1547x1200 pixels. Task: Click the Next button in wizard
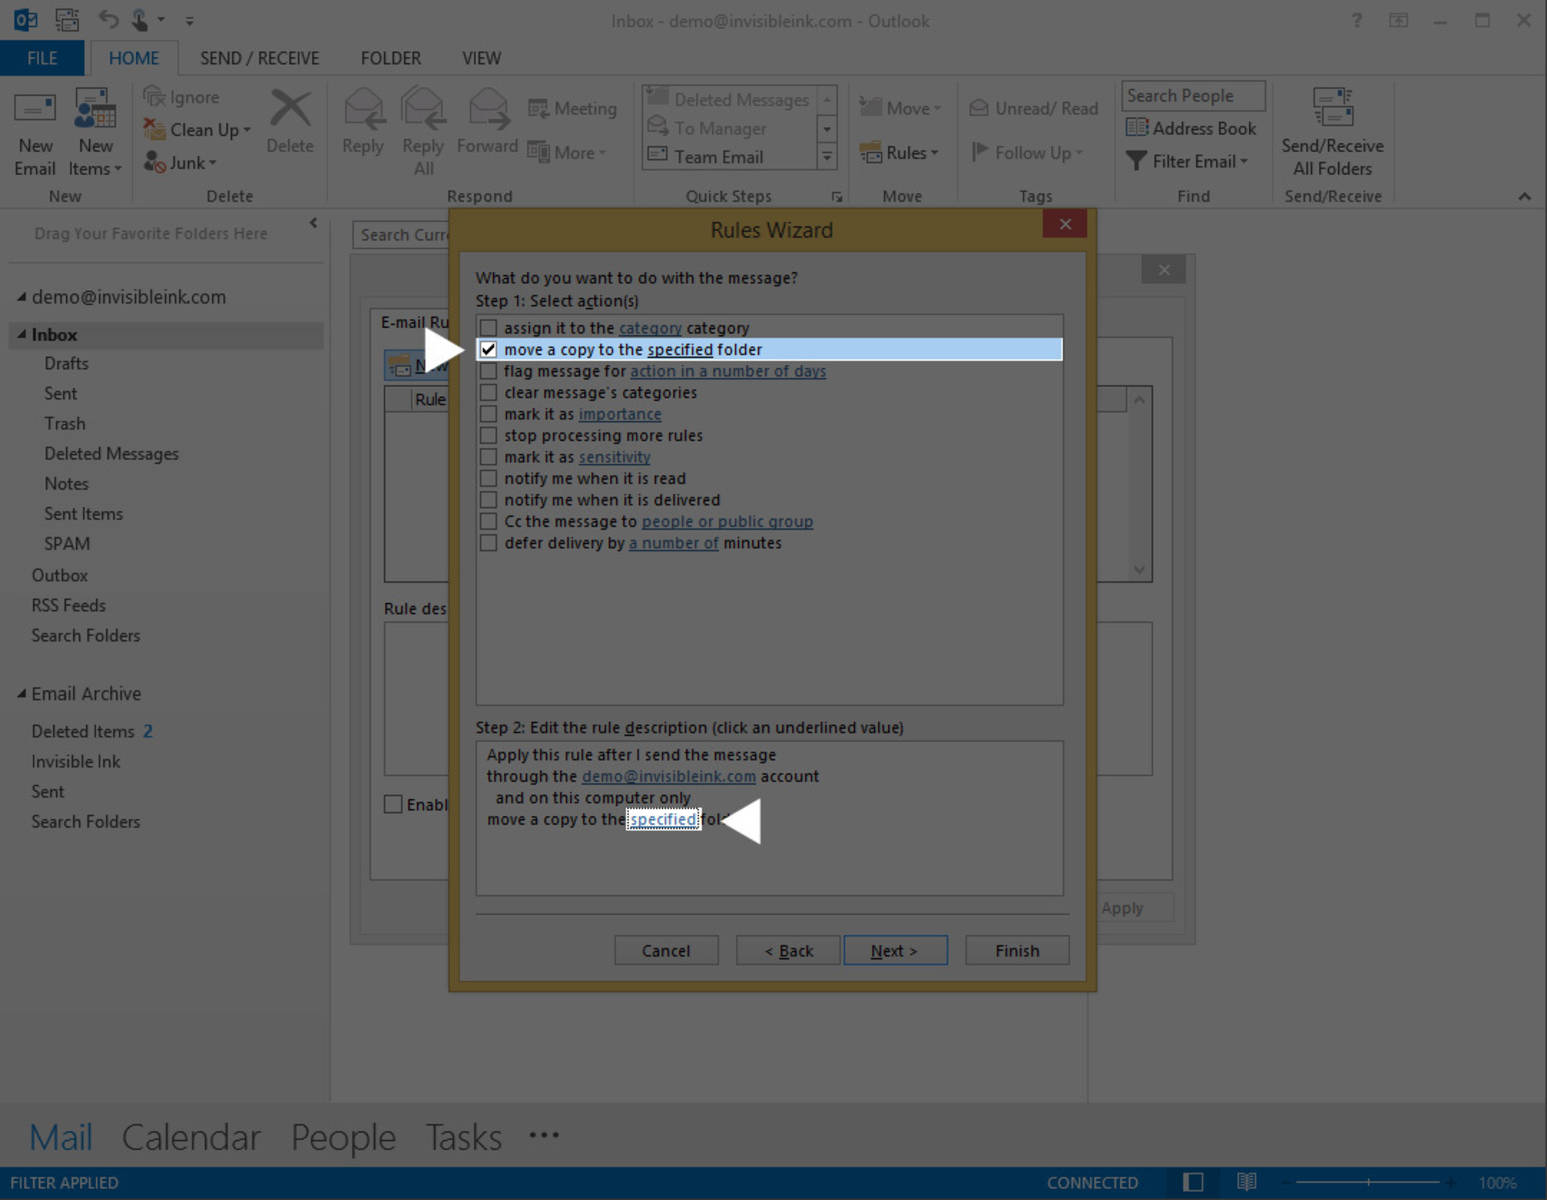(895, 950)
